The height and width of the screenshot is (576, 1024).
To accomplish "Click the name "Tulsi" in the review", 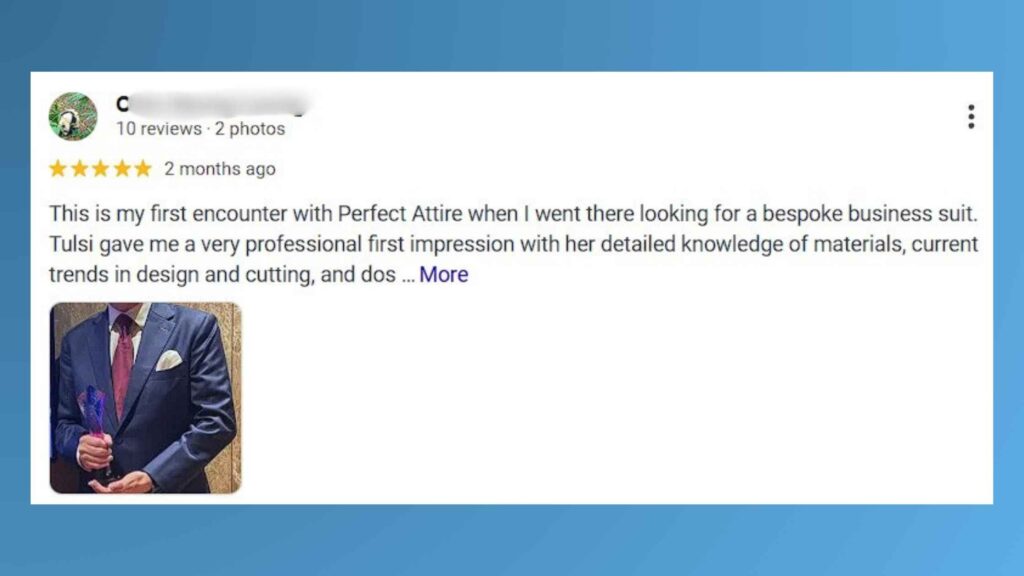I will point(69,245).
